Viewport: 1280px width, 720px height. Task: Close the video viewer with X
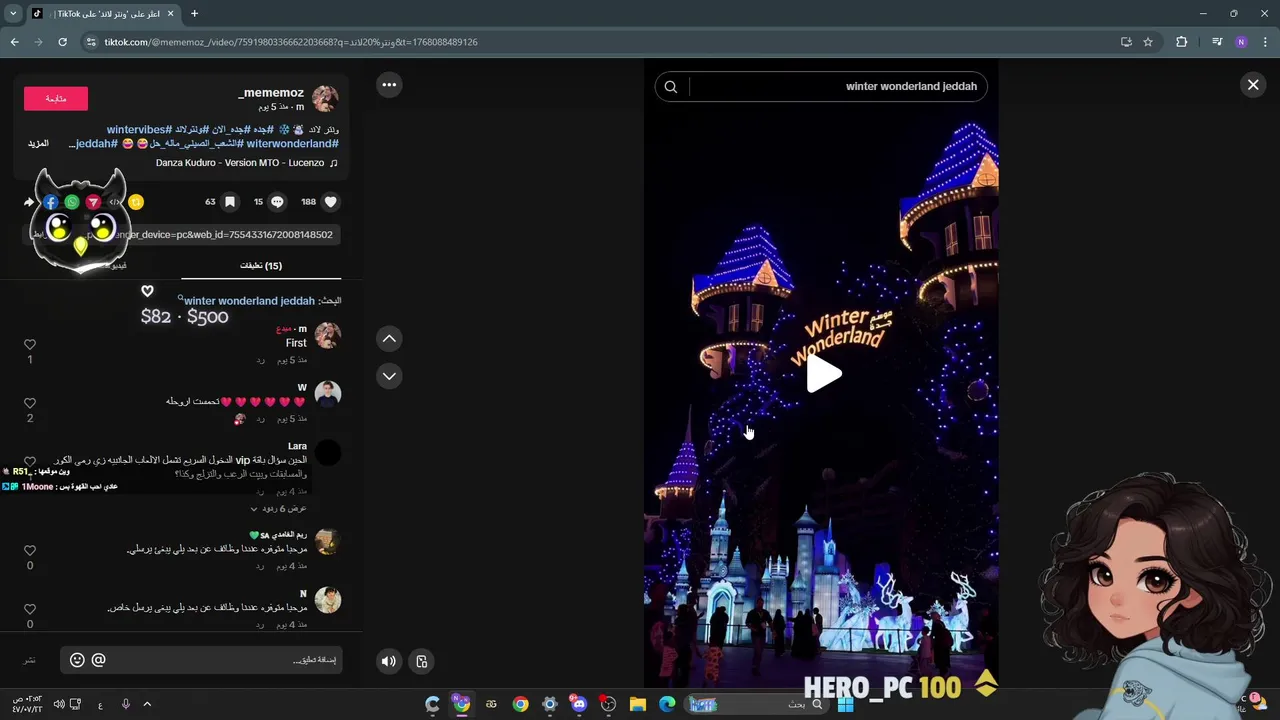(1253, 85)
